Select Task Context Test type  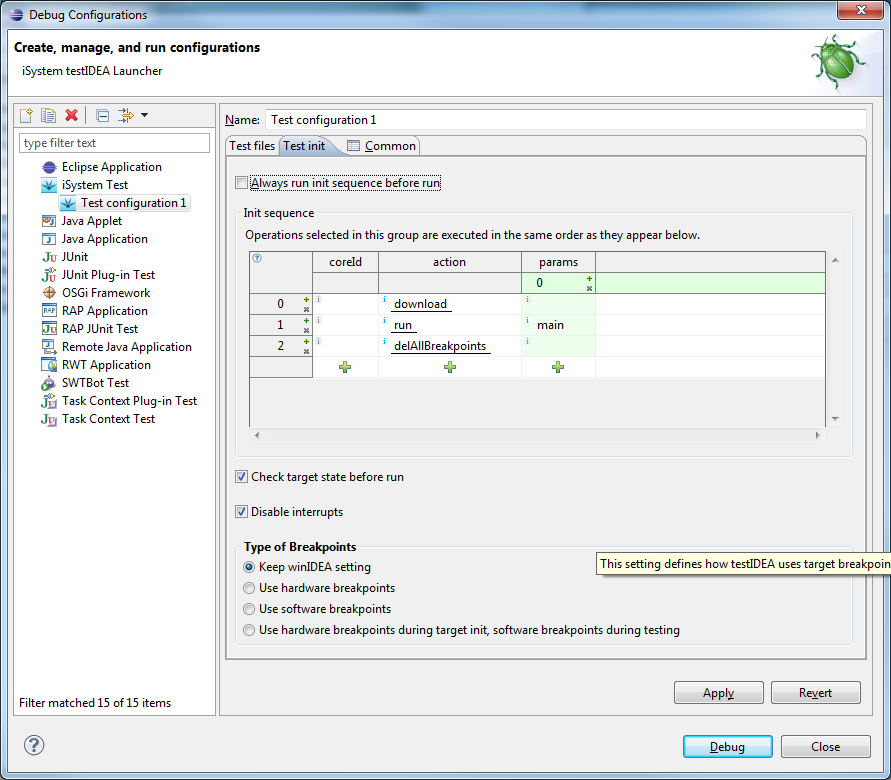pyautogui.click(x=108, y=419)
